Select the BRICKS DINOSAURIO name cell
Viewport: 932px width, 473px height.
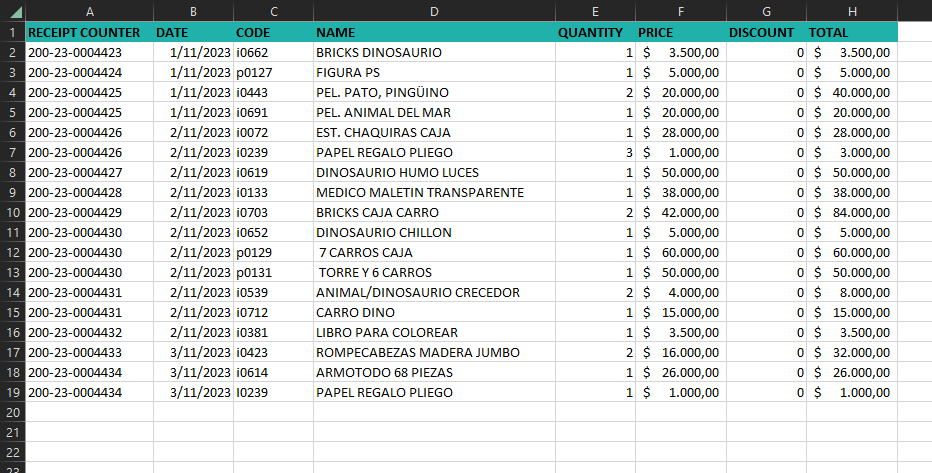[433, 52]
